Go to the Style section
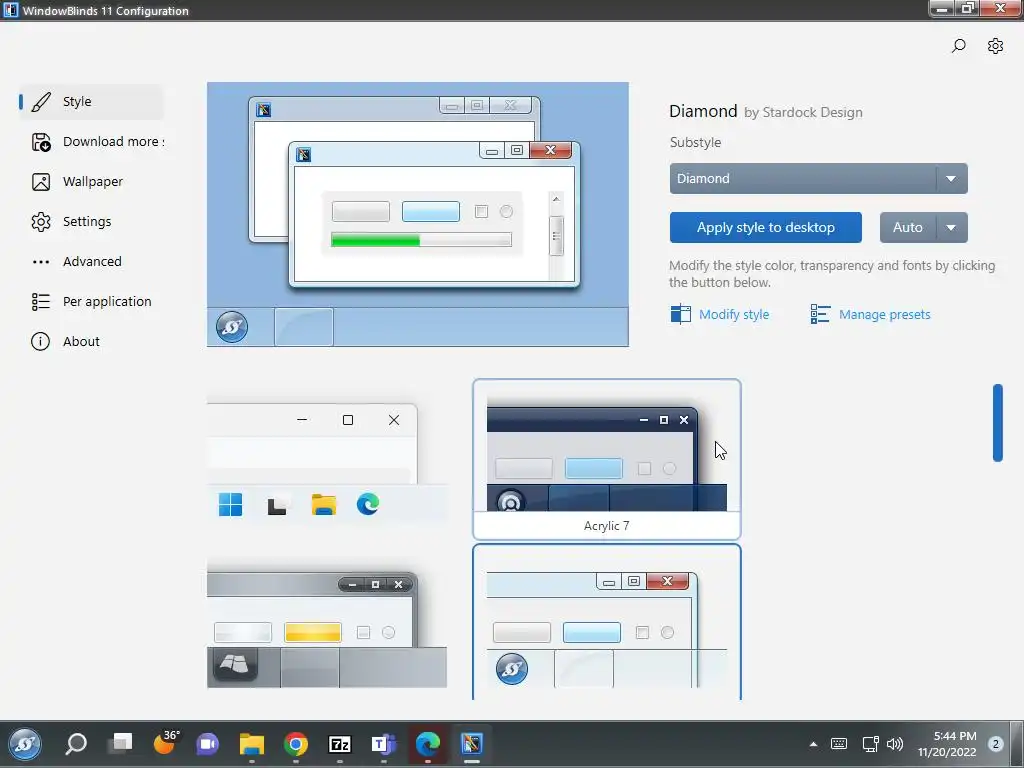This screenshot has height=768, width=1024. (91, 102)
